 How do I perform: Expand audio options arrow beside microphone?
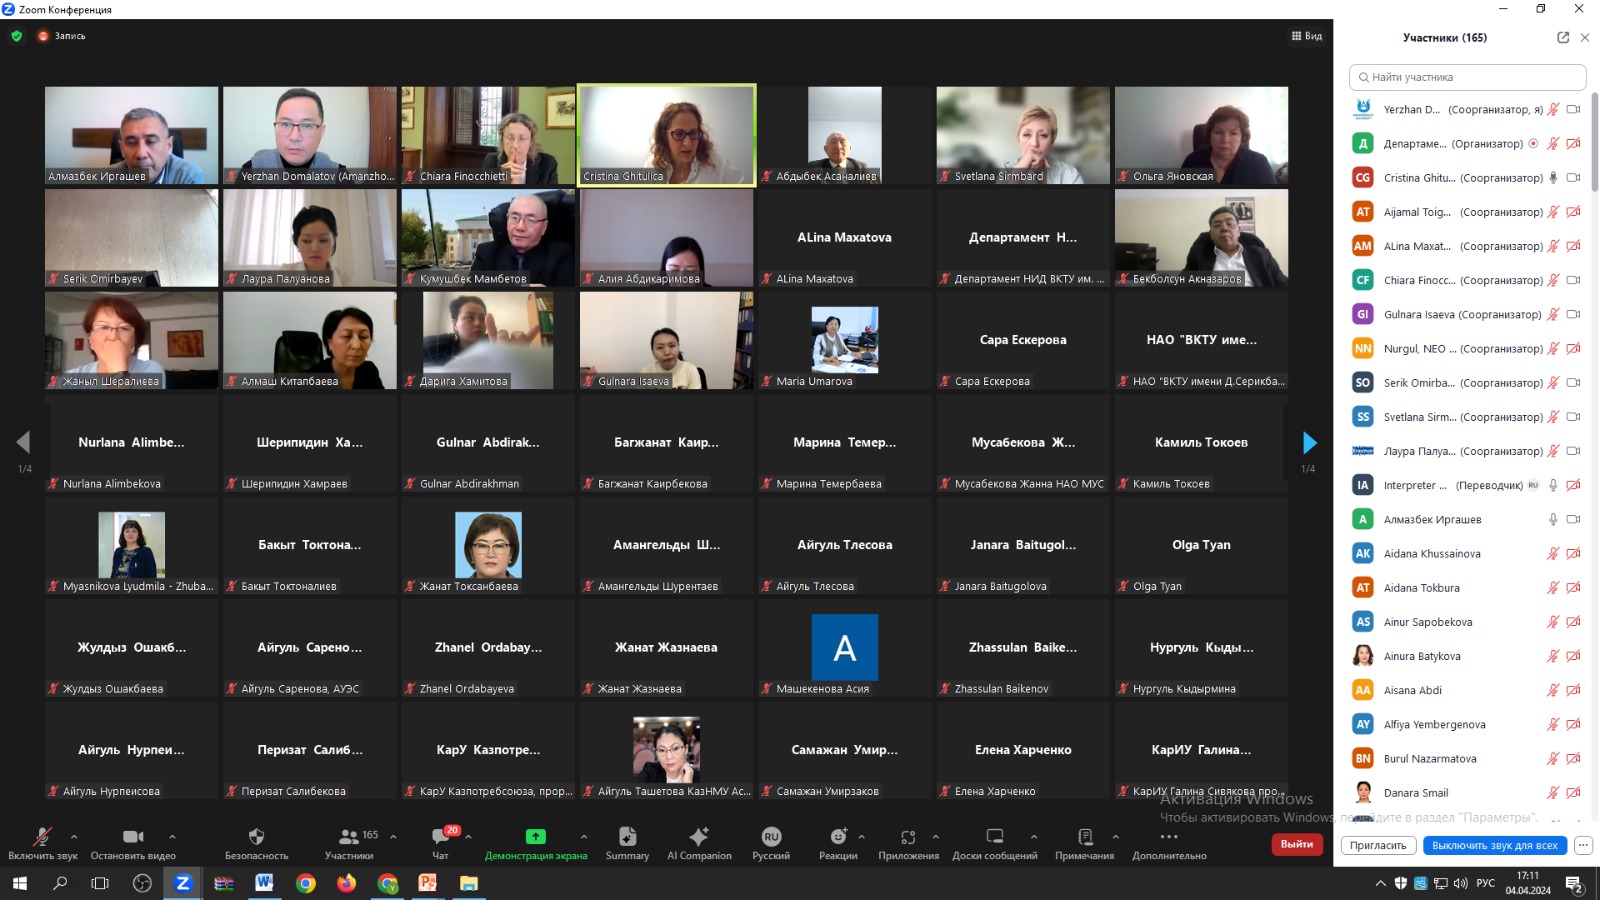point(74,837)
